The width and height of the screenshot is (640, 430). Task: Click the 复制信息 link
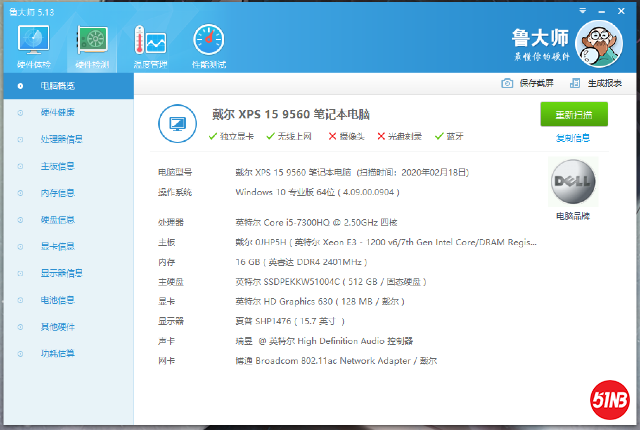[573, 138]
